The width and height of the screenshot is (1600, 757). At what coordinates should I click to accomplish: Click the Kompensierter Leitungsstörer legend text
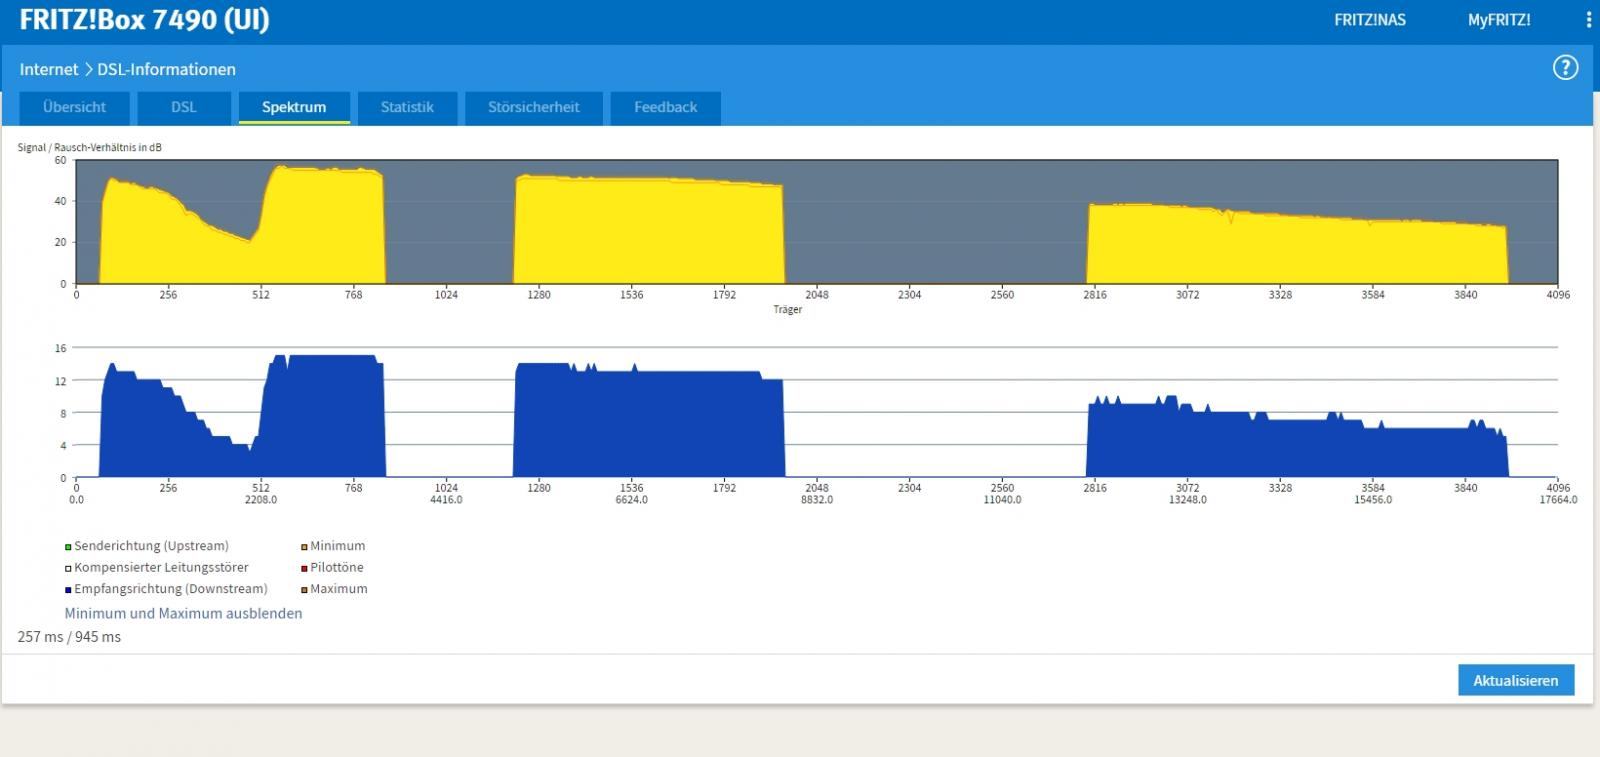(x=161, y=567)
